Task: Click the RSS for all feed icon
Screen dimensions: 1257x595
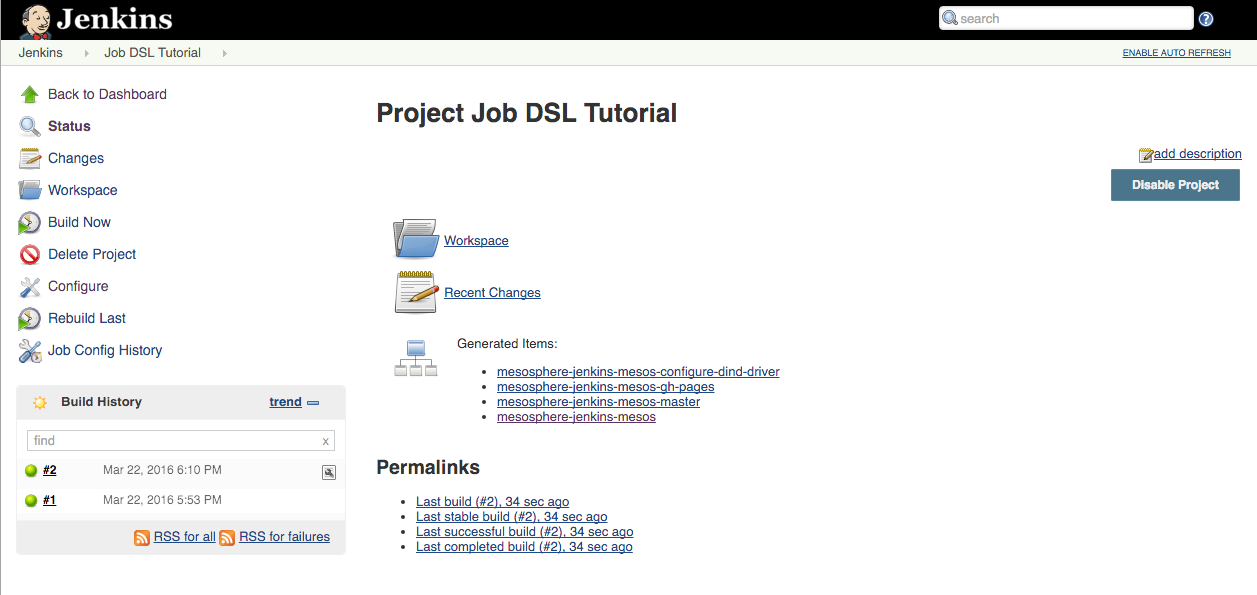Action: point(142,537)
